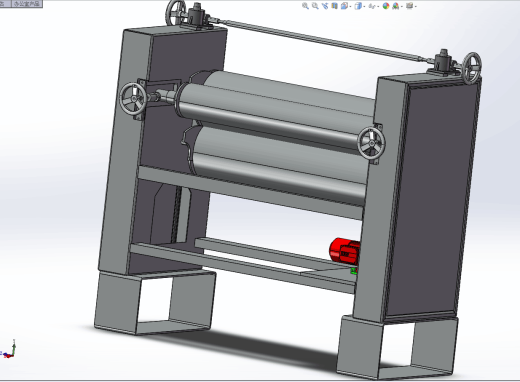Screen dimensions: 520x382
Task: Expand the View Settings dropdown arrow
Action: [x=416, y=6]
